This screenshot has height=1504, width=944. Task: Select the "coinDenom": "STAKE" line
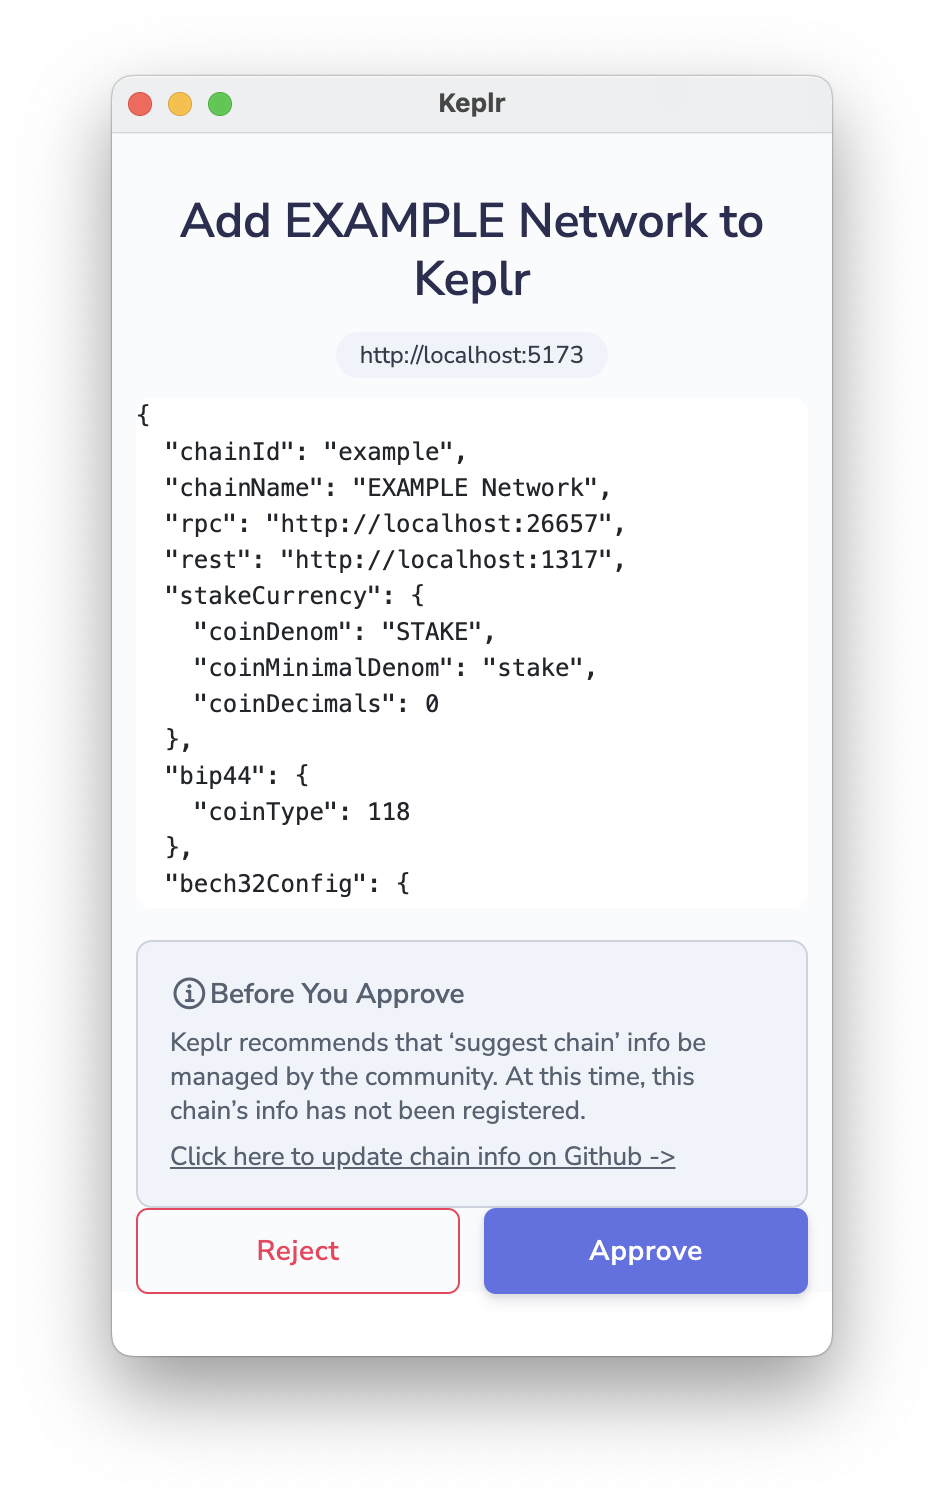(x=345, y=632)
